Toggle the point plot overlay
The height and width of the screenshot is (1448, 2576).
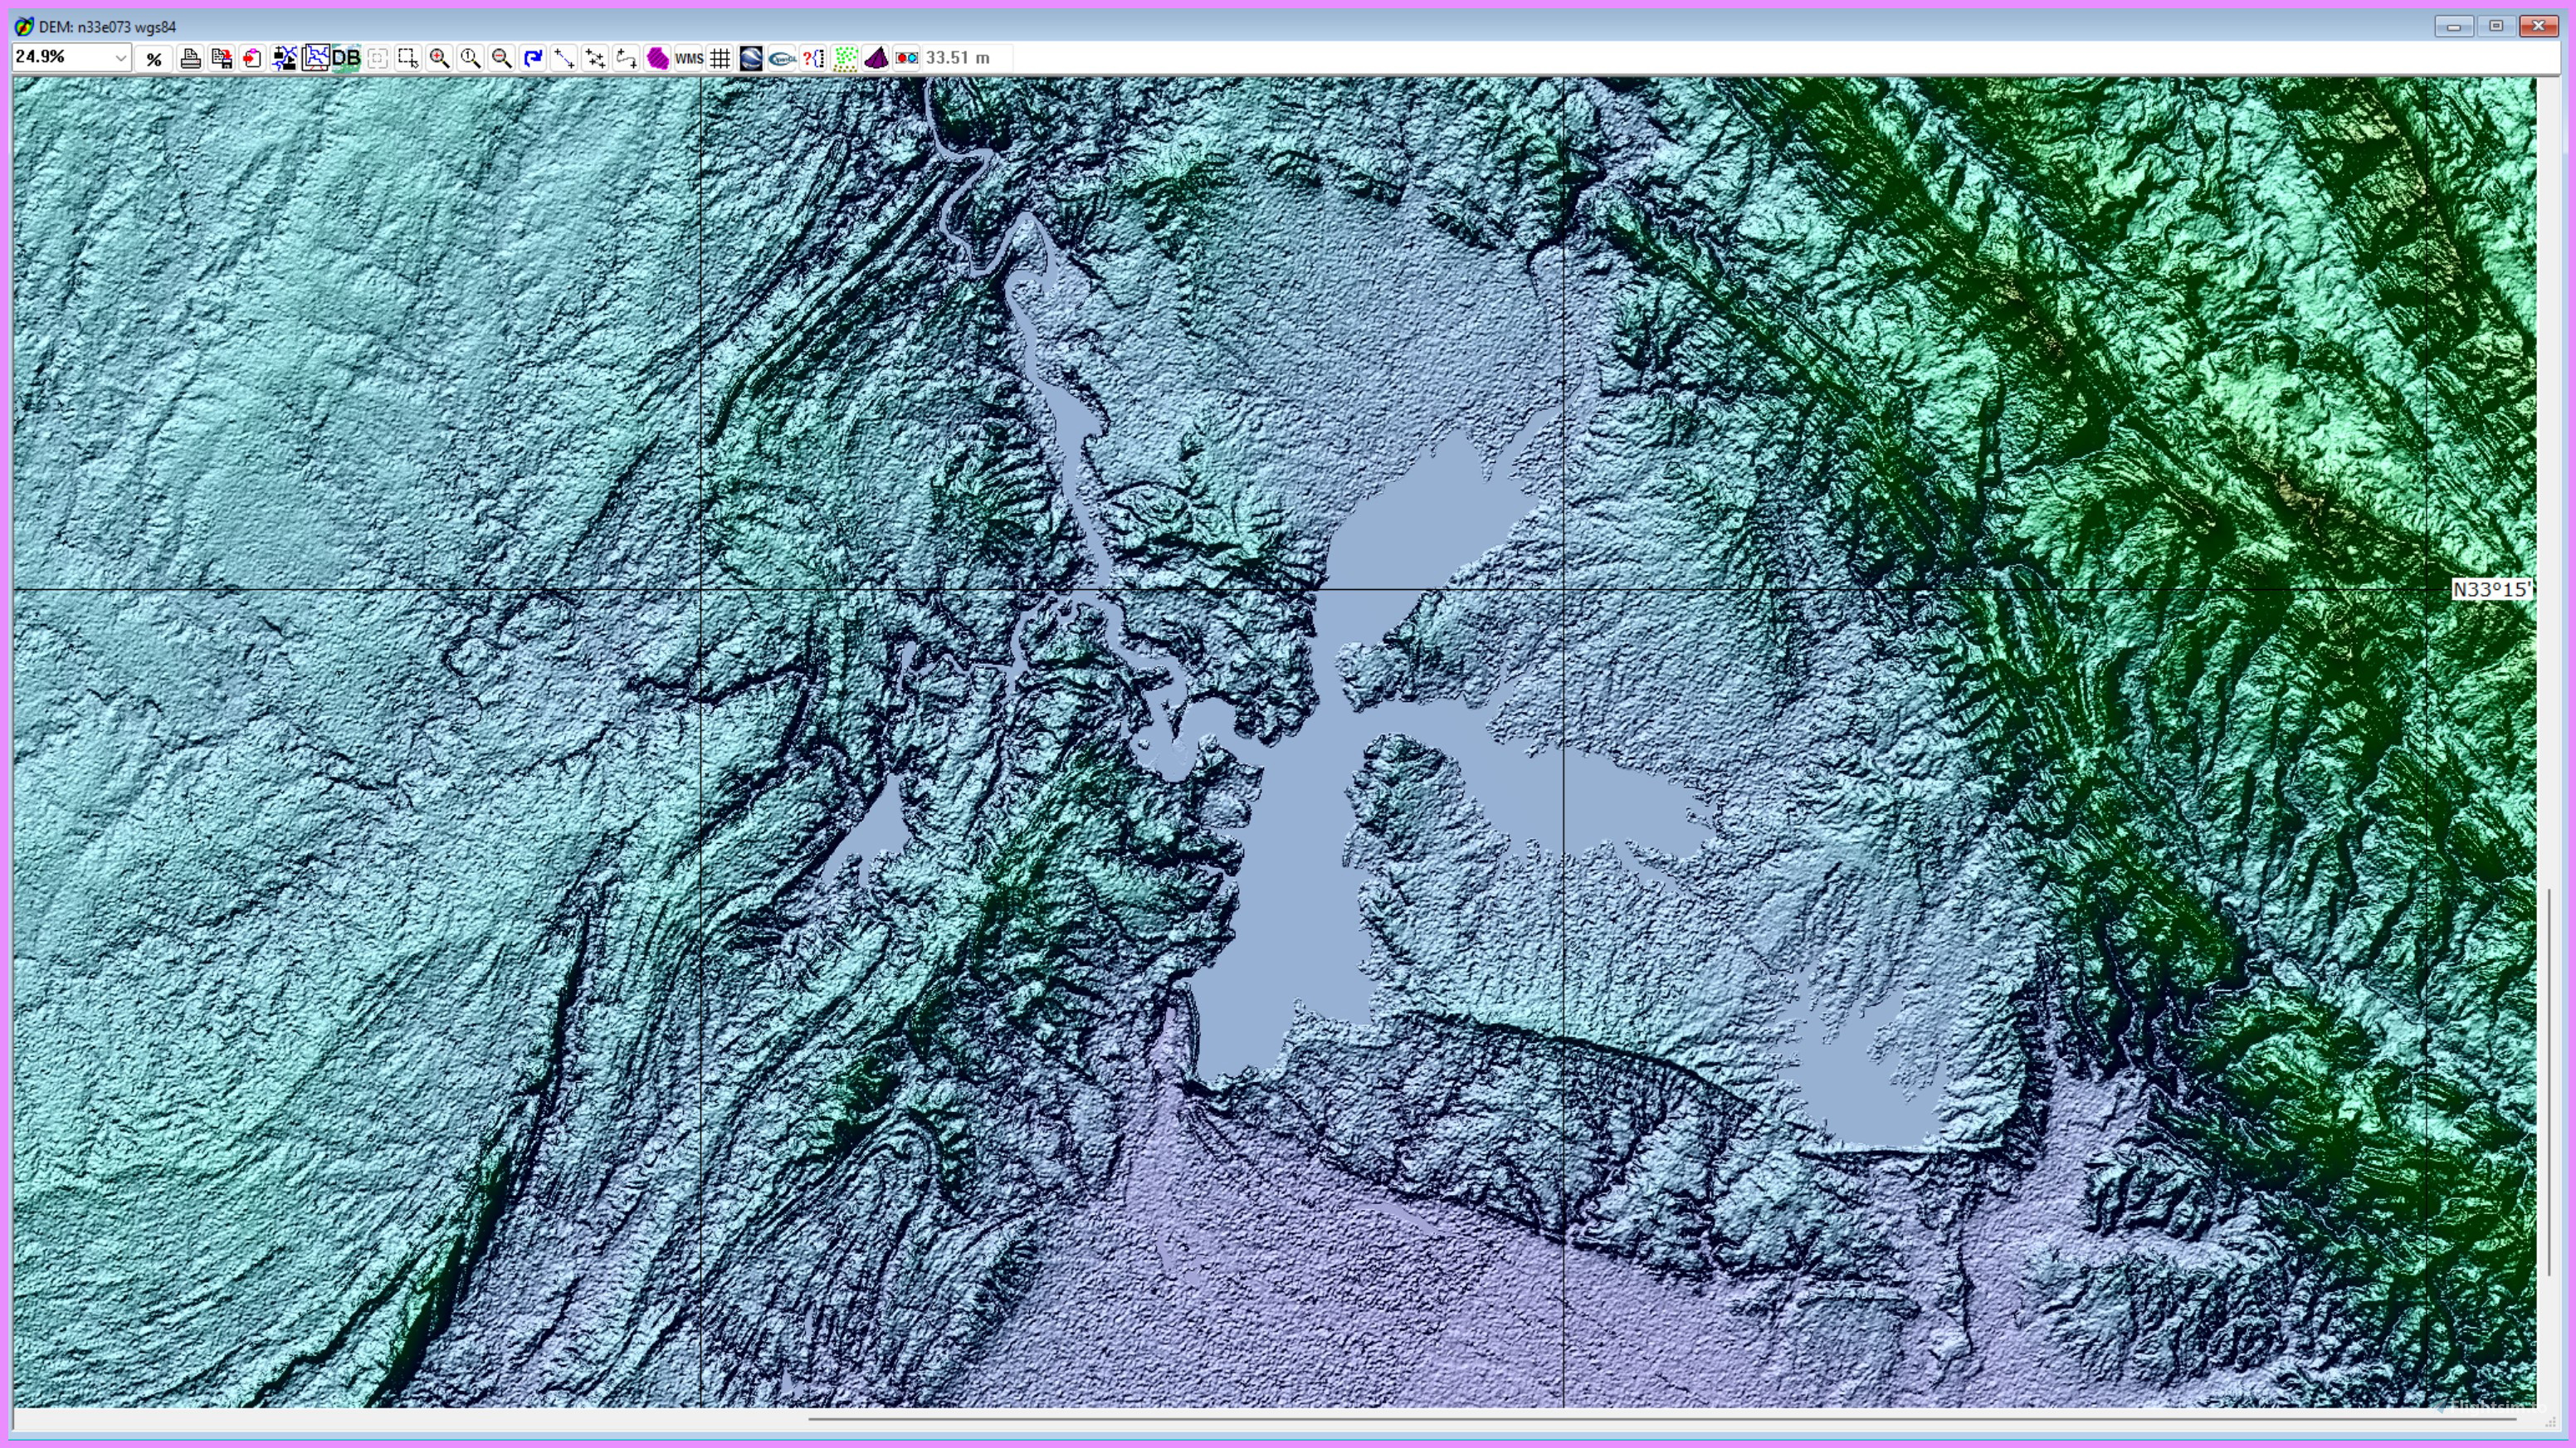click(x=844, y=58)
